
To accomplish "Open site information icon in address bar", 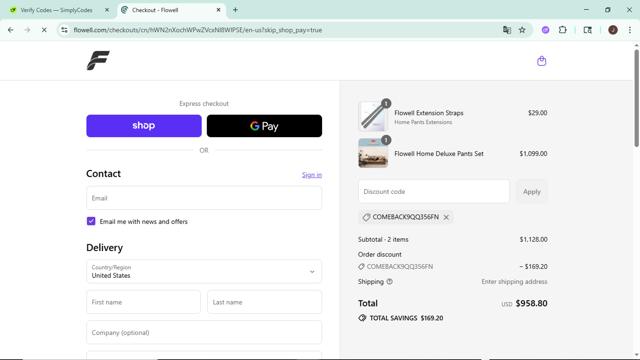I will click(x=64, y=30).
